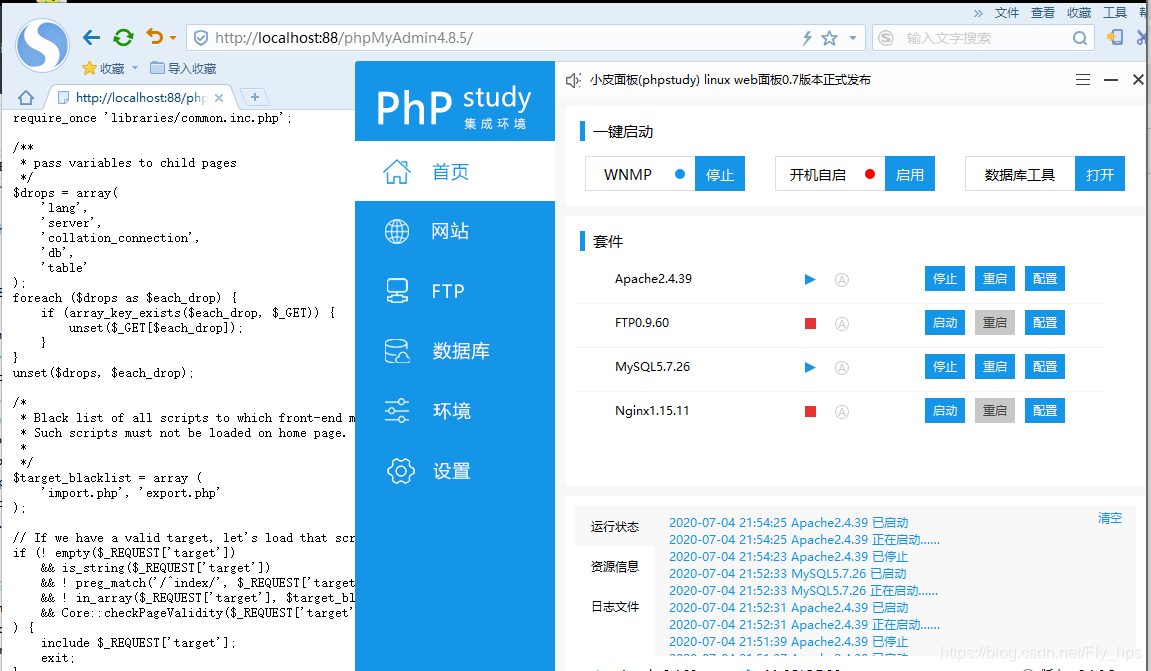Screen dimensions: 1151x671
Task: Configure MySQL5.7.26
Action: pyautogui.click(x=1045, y=366)
